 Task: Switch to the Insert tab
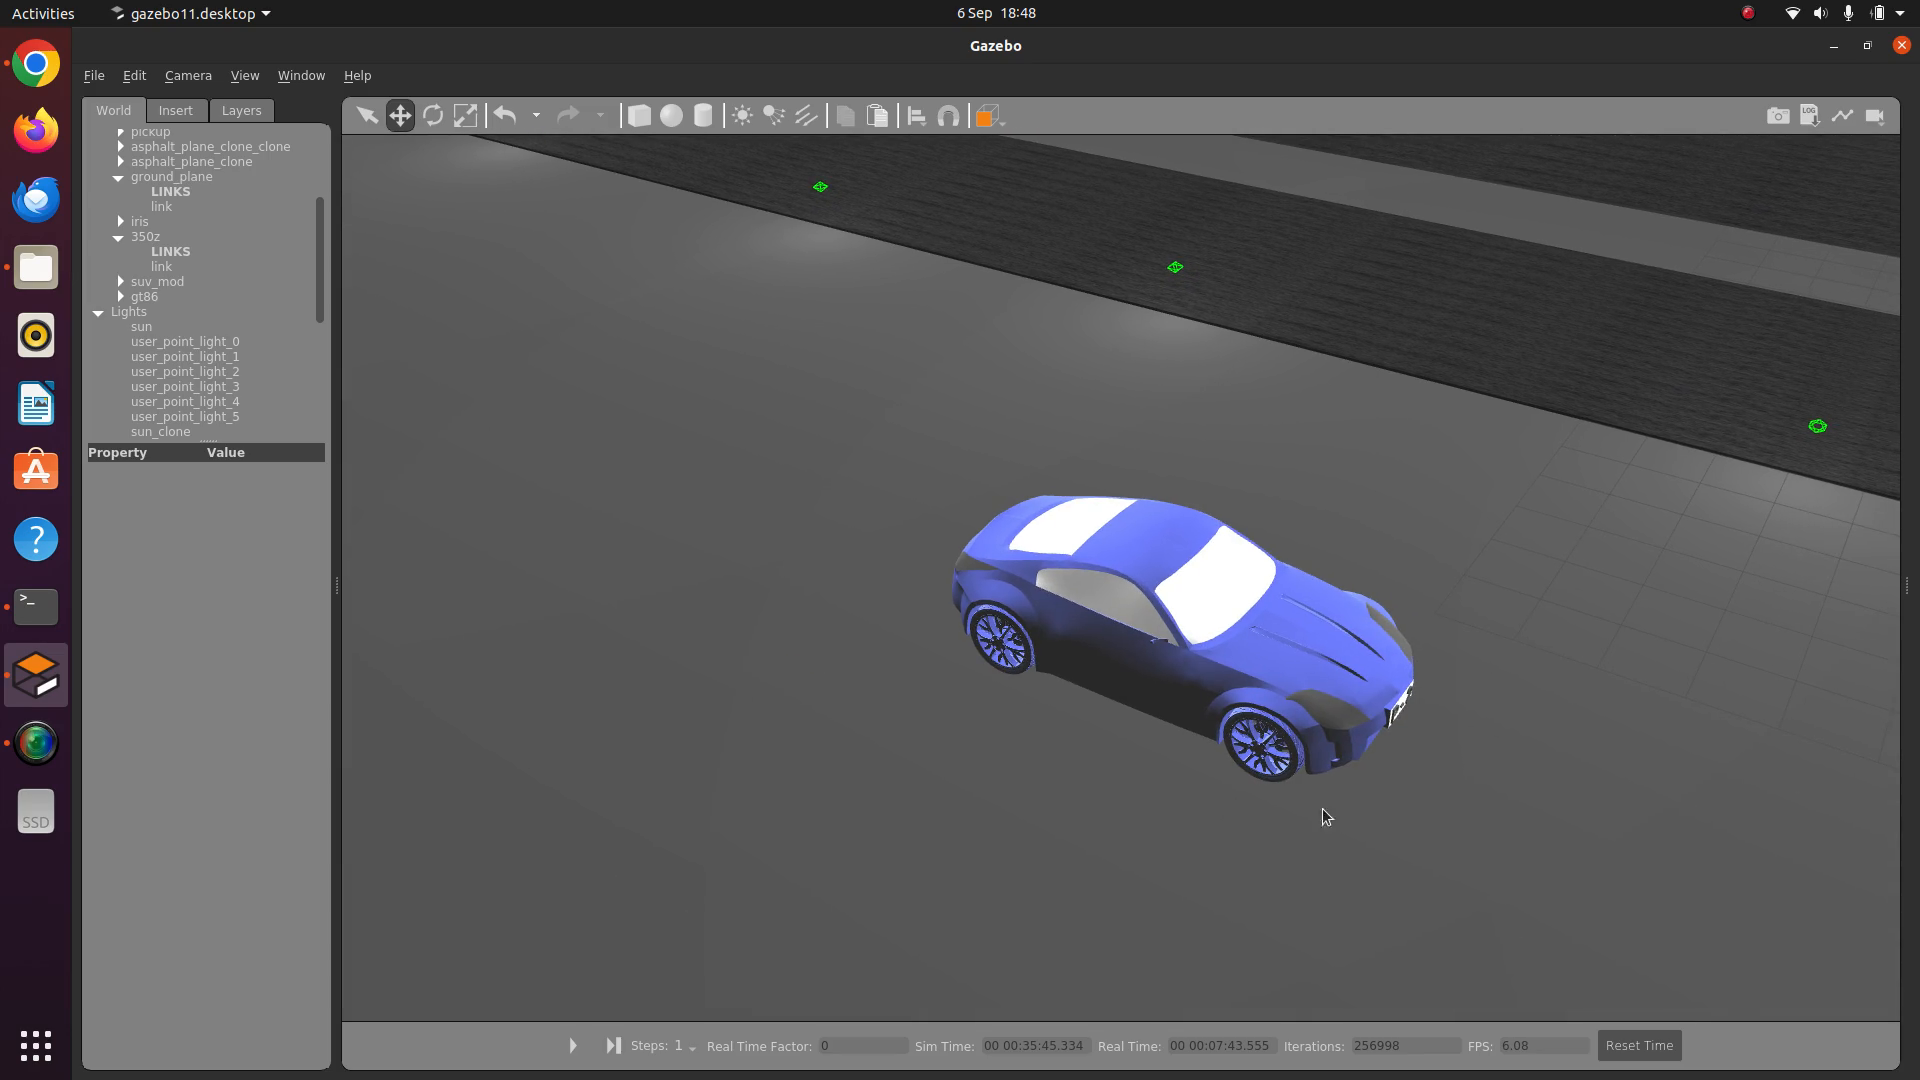pos(176,110)
